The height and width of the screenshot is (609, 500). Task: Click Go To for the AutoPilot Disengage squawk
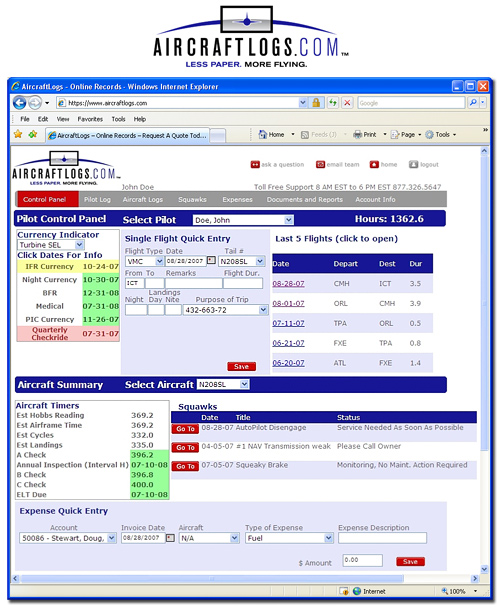coord(185,429)
